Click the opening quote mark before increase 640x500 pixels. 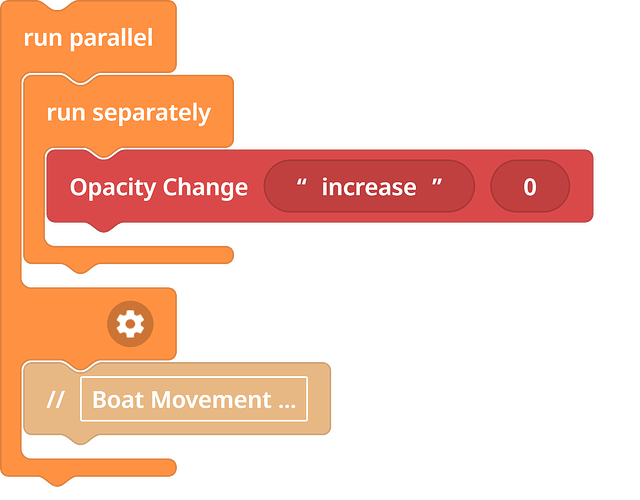pos(300,187)
